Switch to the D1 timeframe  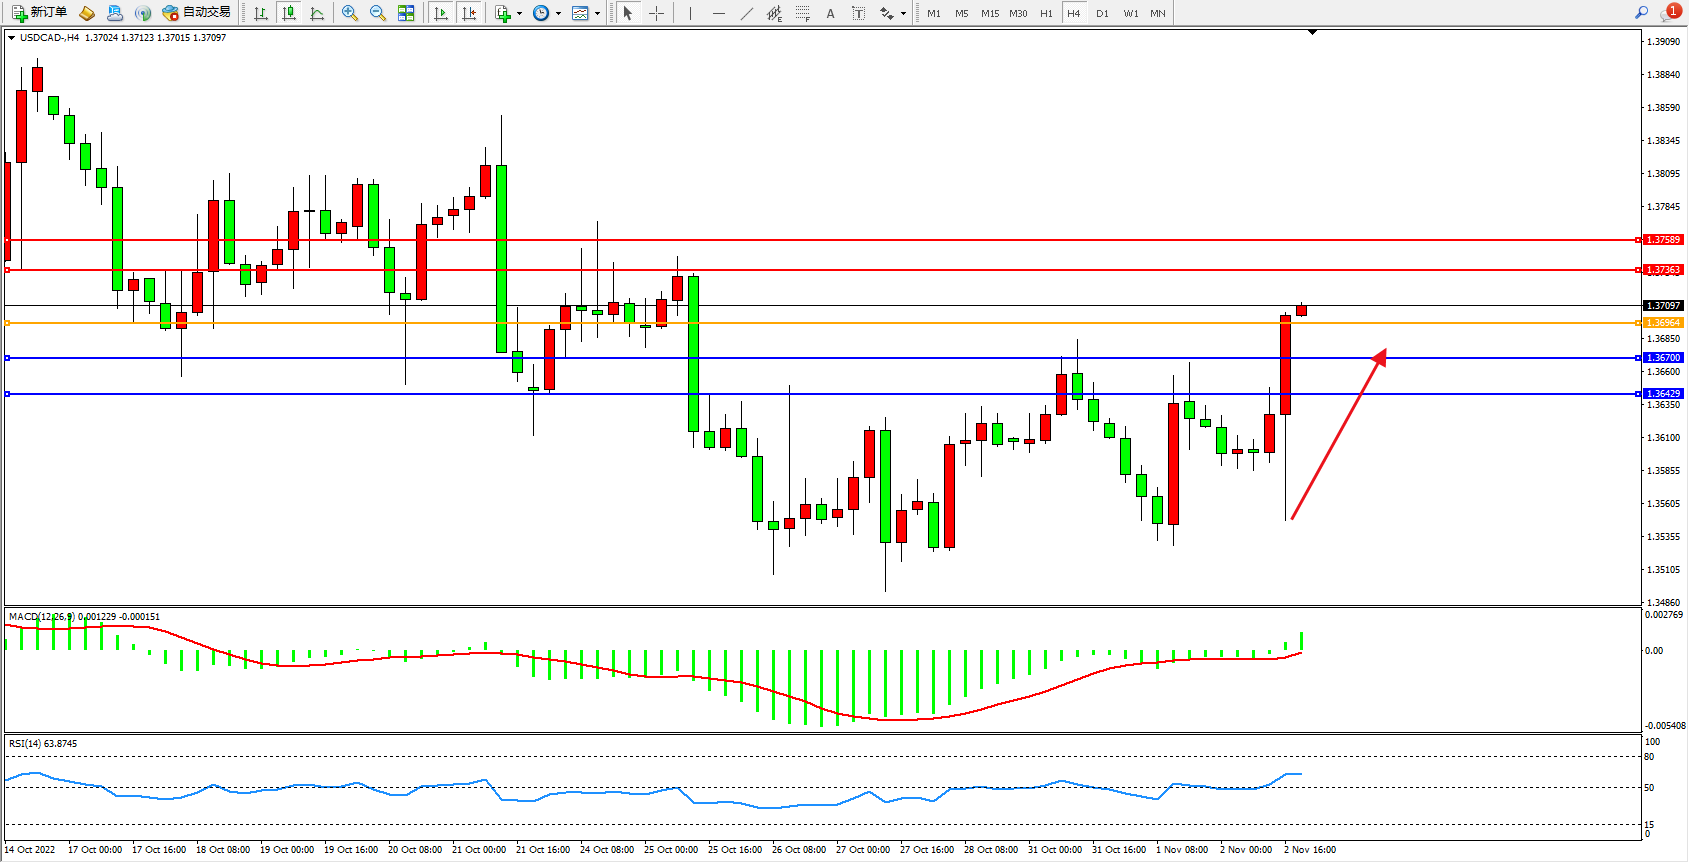click(1102, 13)
